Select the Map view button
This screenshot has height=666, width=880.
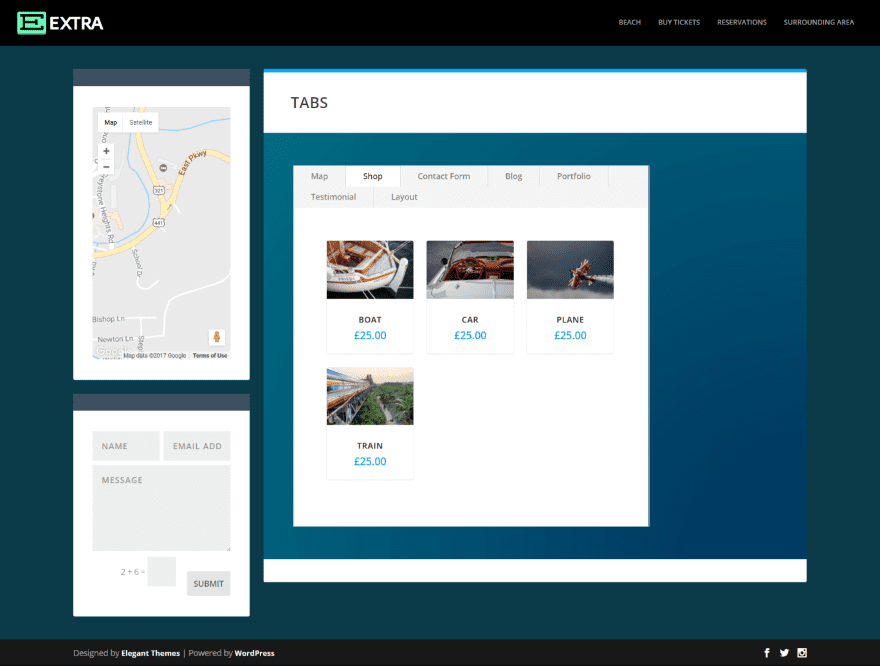111,122
